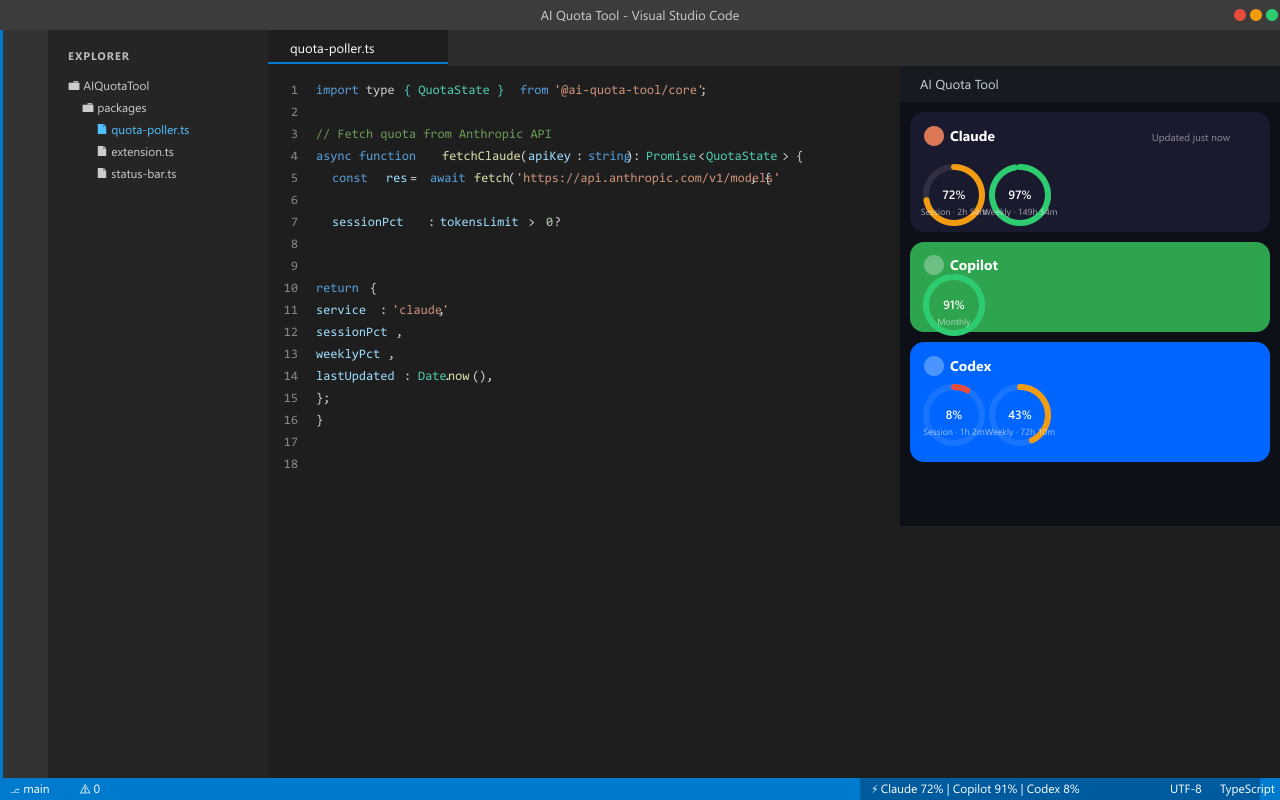
Task: Click the Anthropic API URL string
Action: pyautogui.click(x=647, y=178)
